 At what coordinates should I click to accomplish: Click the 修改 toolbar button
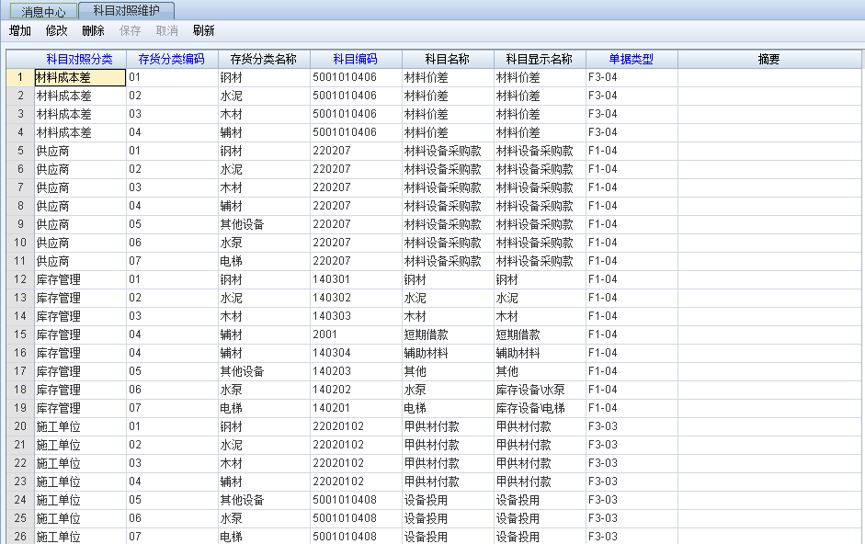click(56, 31)
